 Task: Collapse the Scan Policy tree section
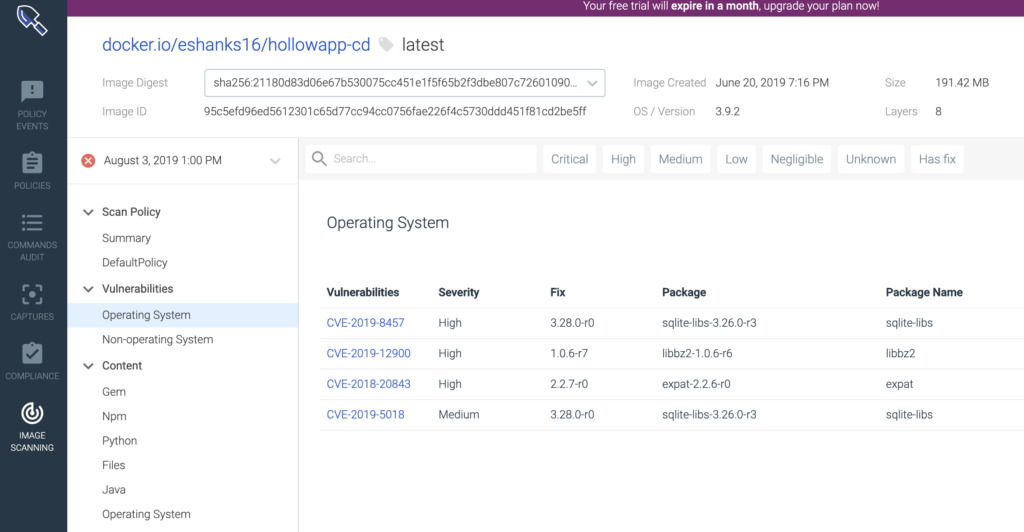click(x=87, y=212)
